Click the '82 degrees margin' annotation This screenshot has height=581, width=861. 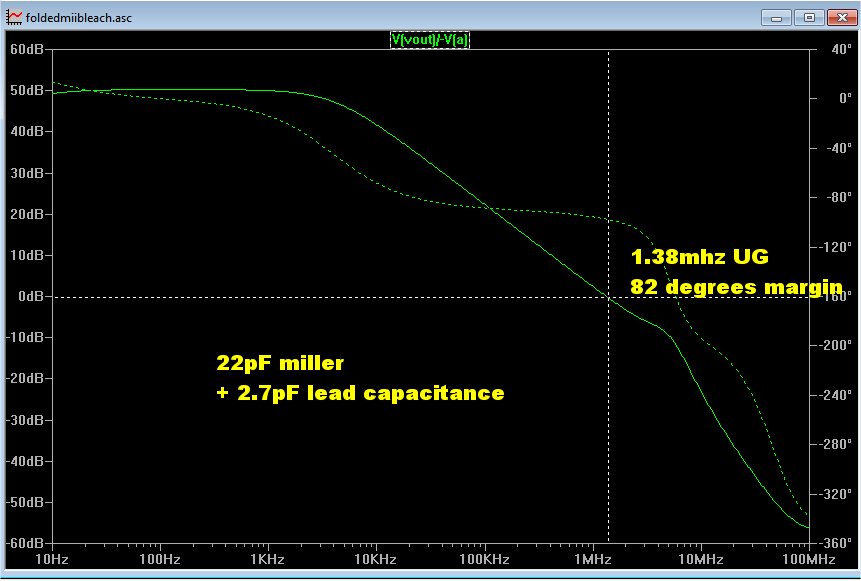(736, 287)
